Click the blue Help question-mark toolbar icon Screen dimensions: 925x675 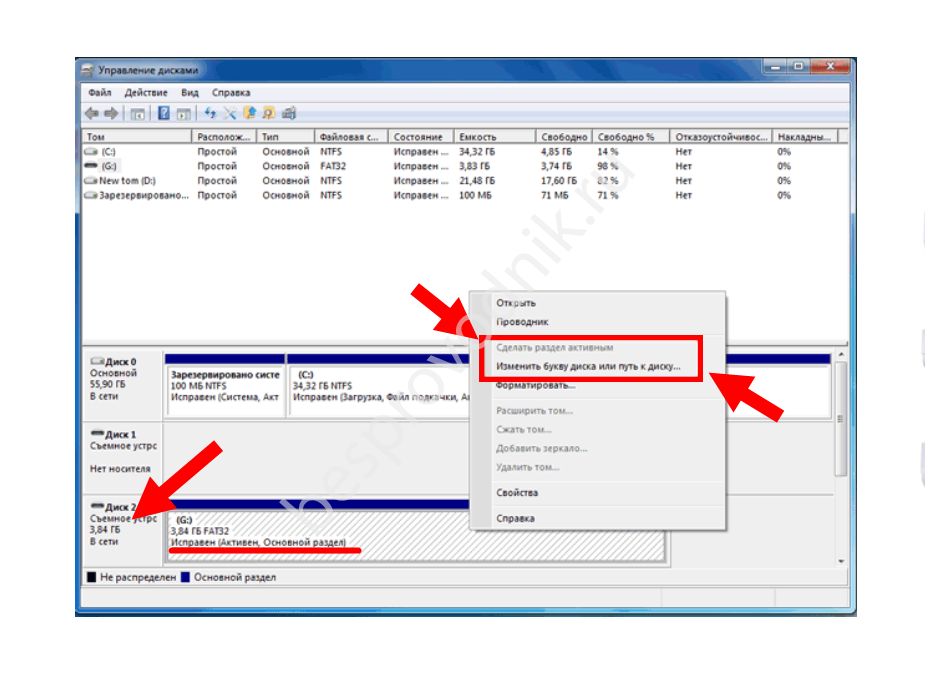click(x=163, y=113)
